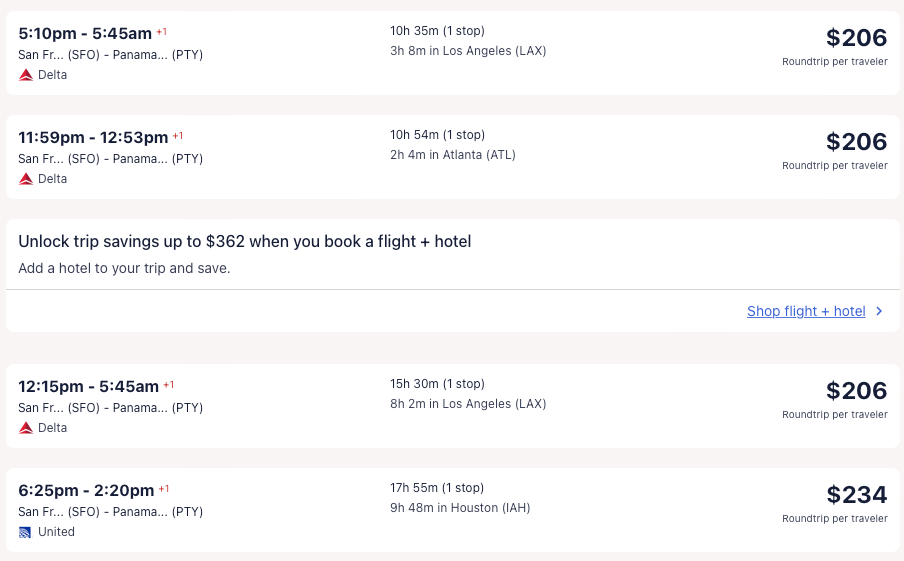Click the chevron beside Shop flight + hotel

[879, 311]
